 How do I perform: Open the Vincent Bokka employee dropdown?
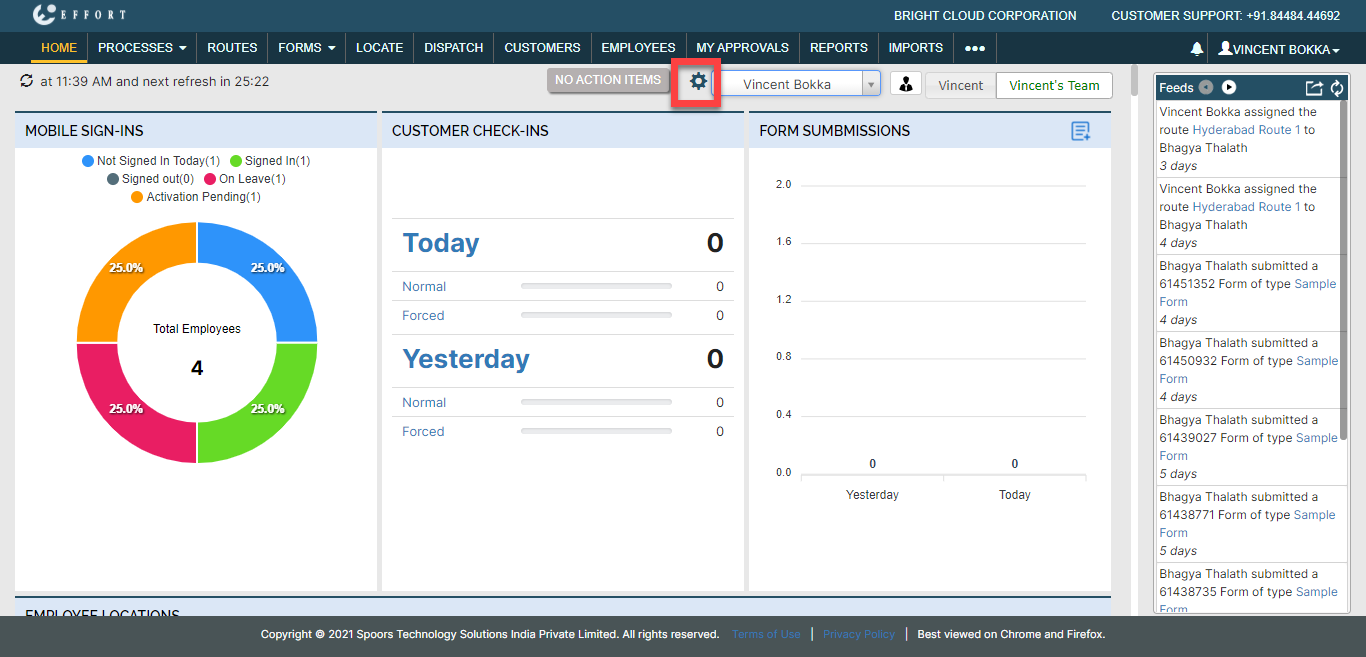click(x=870, y=85)
